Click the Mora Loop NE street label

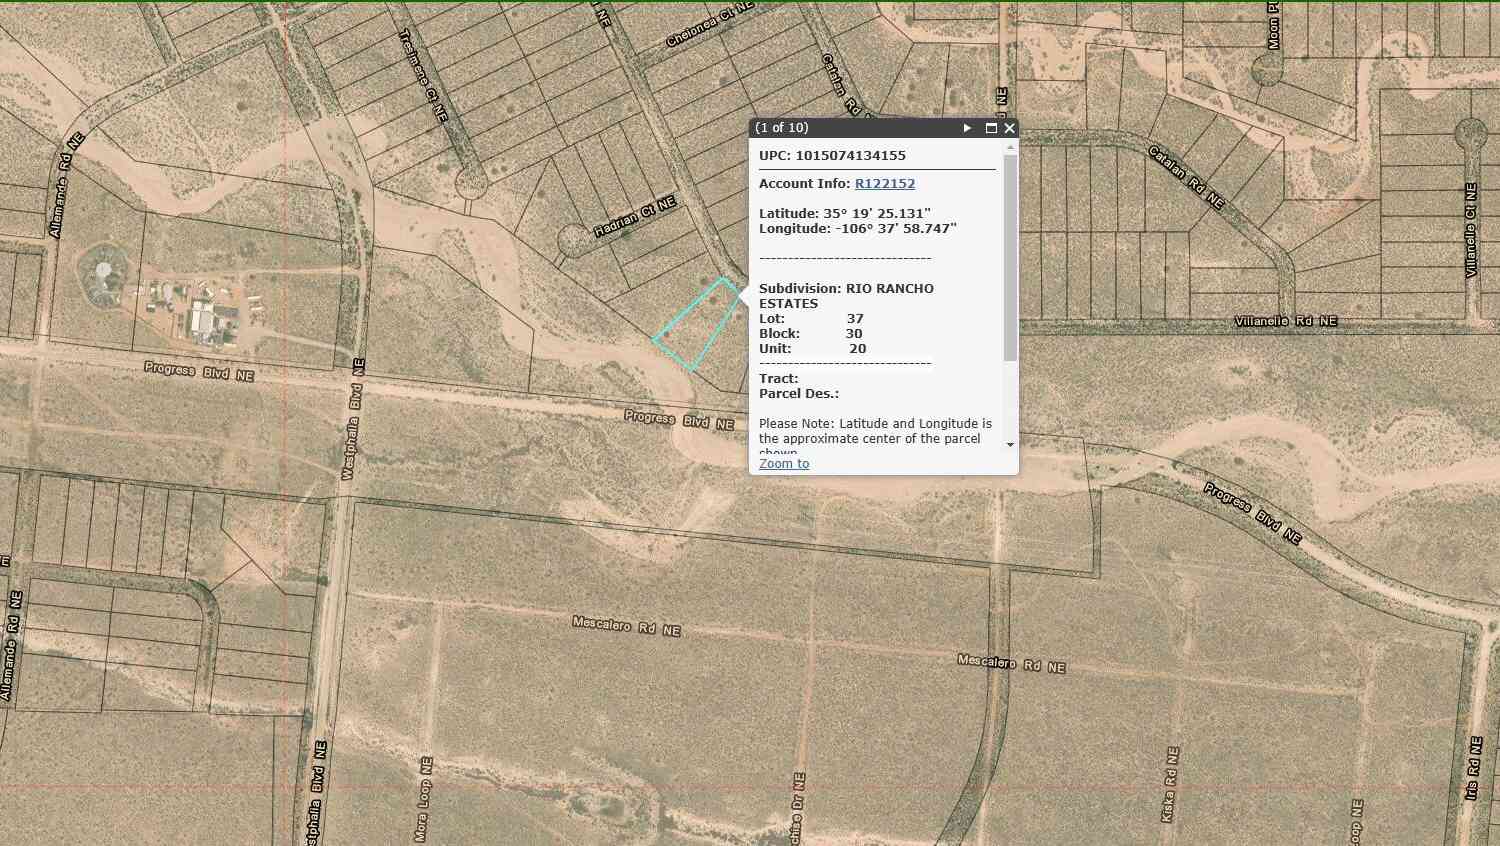[424, 799]
